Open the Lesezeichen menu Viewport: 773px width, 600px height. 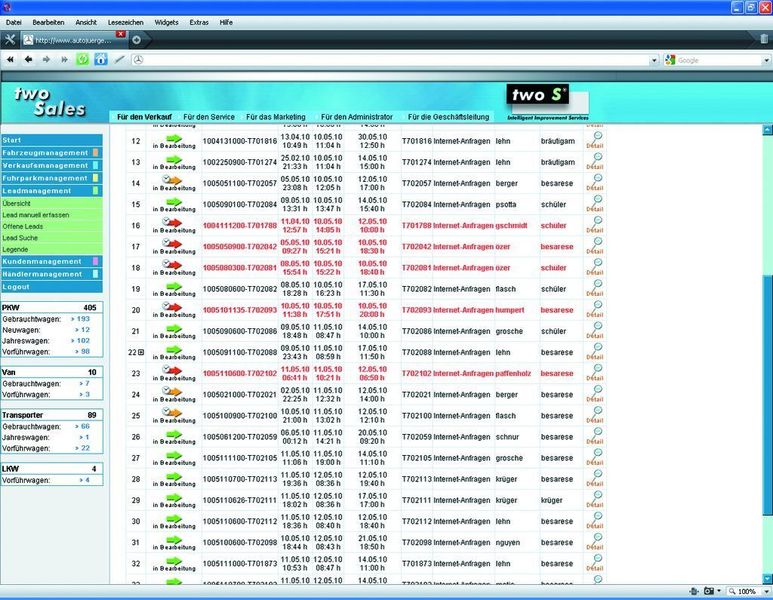point(126,23)
